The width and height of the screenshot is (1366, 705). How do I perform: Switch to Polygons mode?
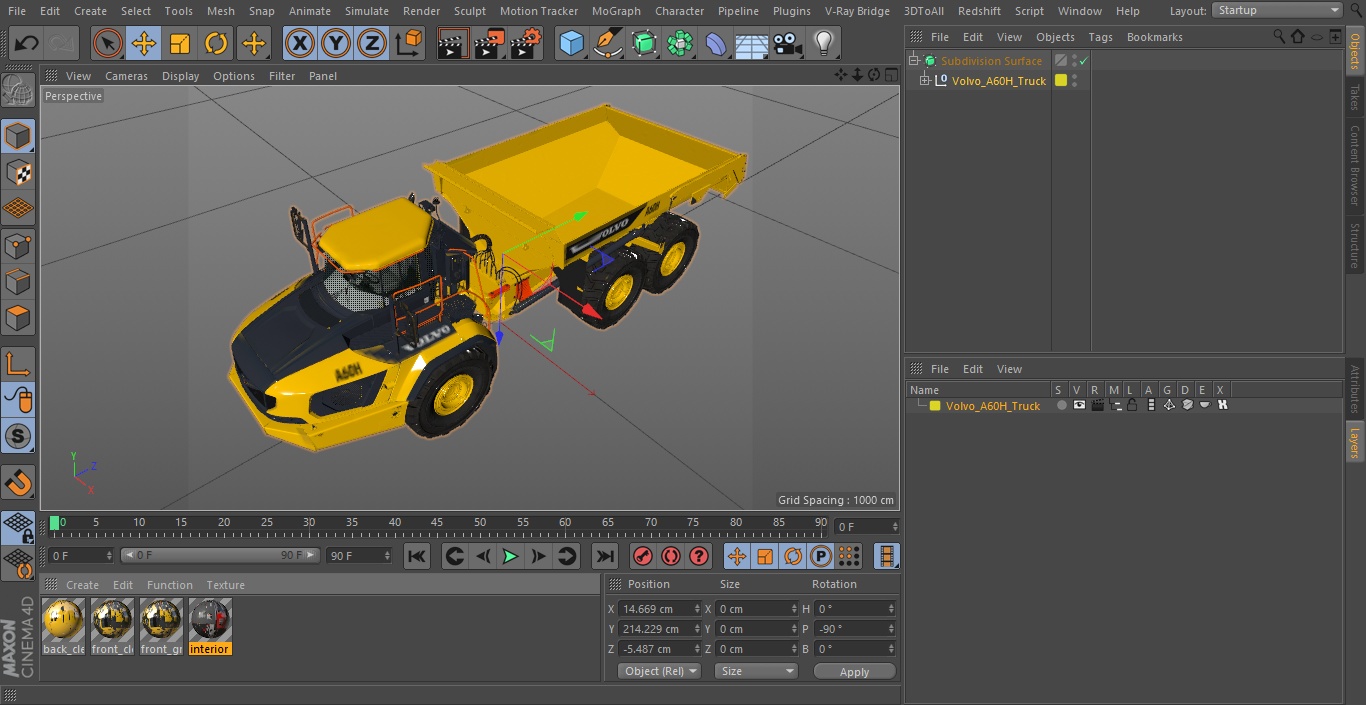[x=18, y=318]
